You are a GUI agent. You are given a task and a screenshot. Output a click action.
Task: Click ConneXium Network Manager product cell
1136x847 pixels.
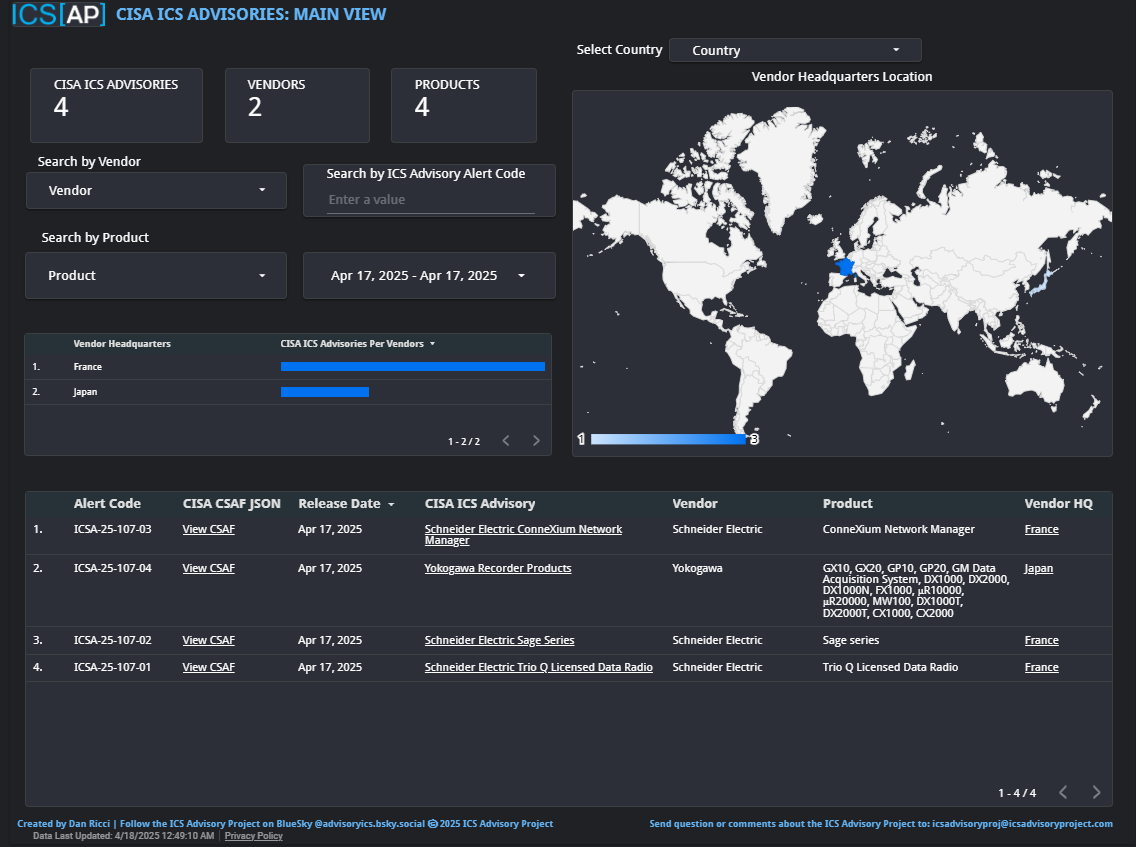pyautogui.click(x=898, y=530)
